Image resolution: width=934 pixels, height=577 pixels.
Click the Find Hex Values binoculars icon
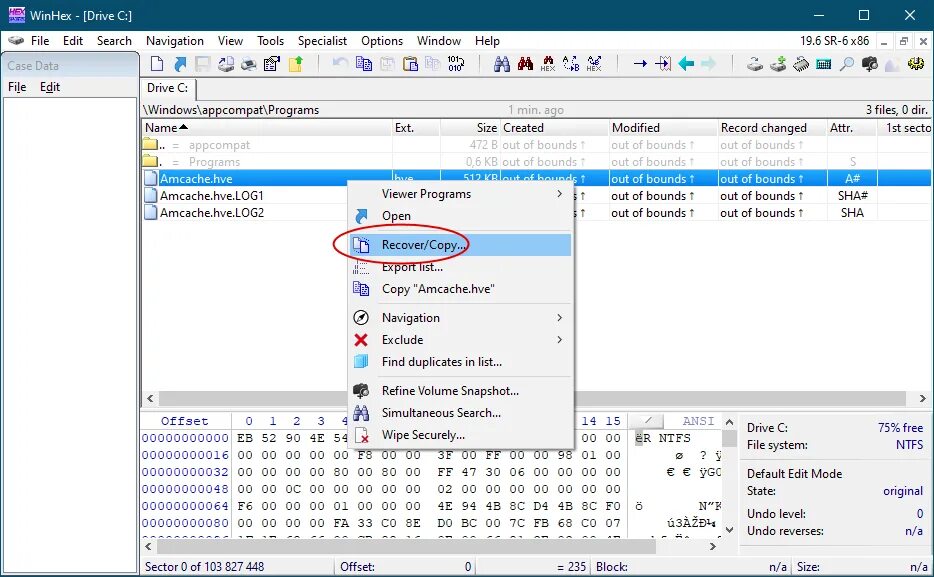(548, 63)
